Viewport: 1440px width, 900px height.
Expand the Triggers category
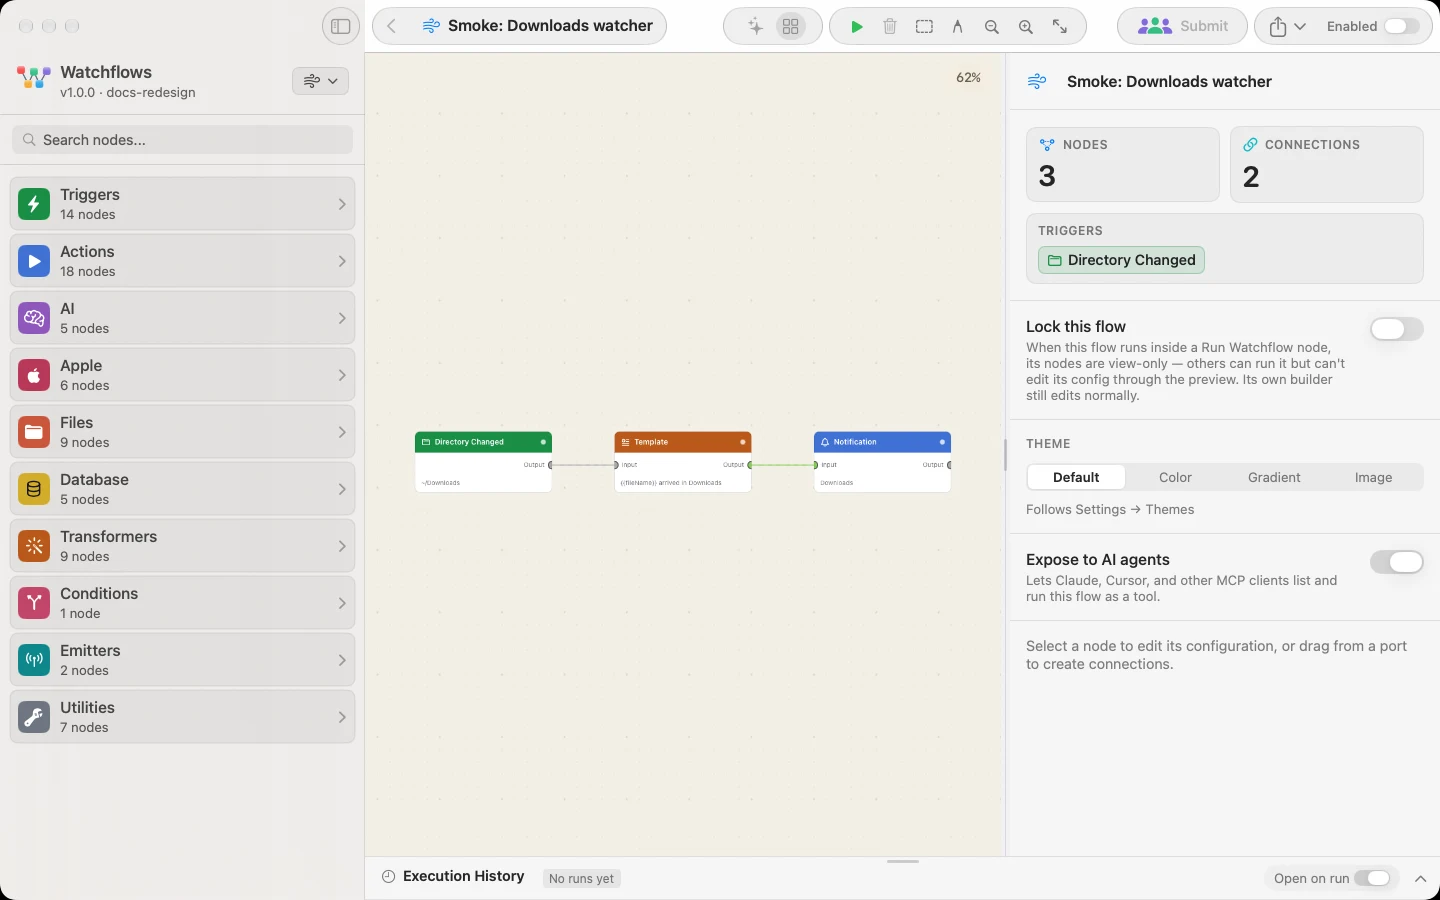[x=182, y=204]
